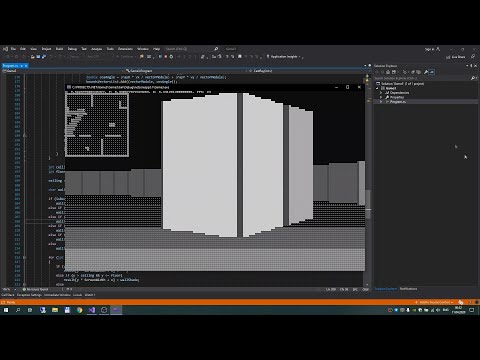The width and height of the screenshot is (480, 360).
Task: Click the Restart debugging green icon
Action: click(x=171, y=57)
